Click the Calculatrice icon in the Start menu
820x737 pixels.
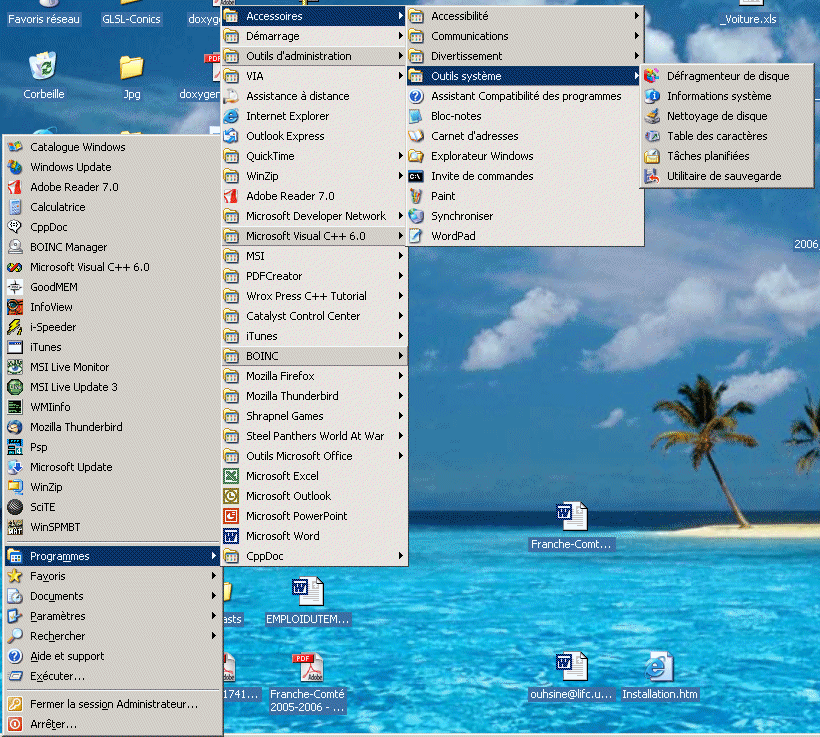[15, 207]
